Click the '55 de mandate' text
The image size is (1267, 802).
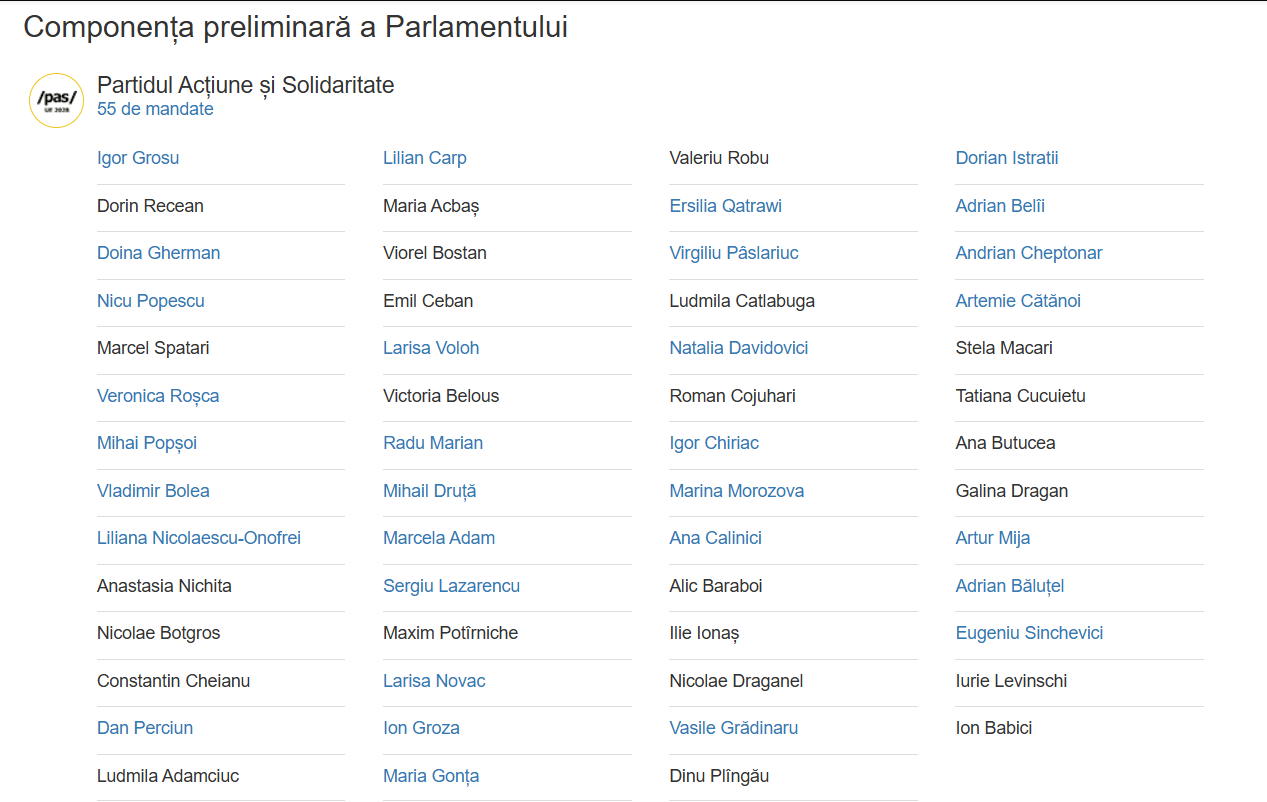pos(155,109)
